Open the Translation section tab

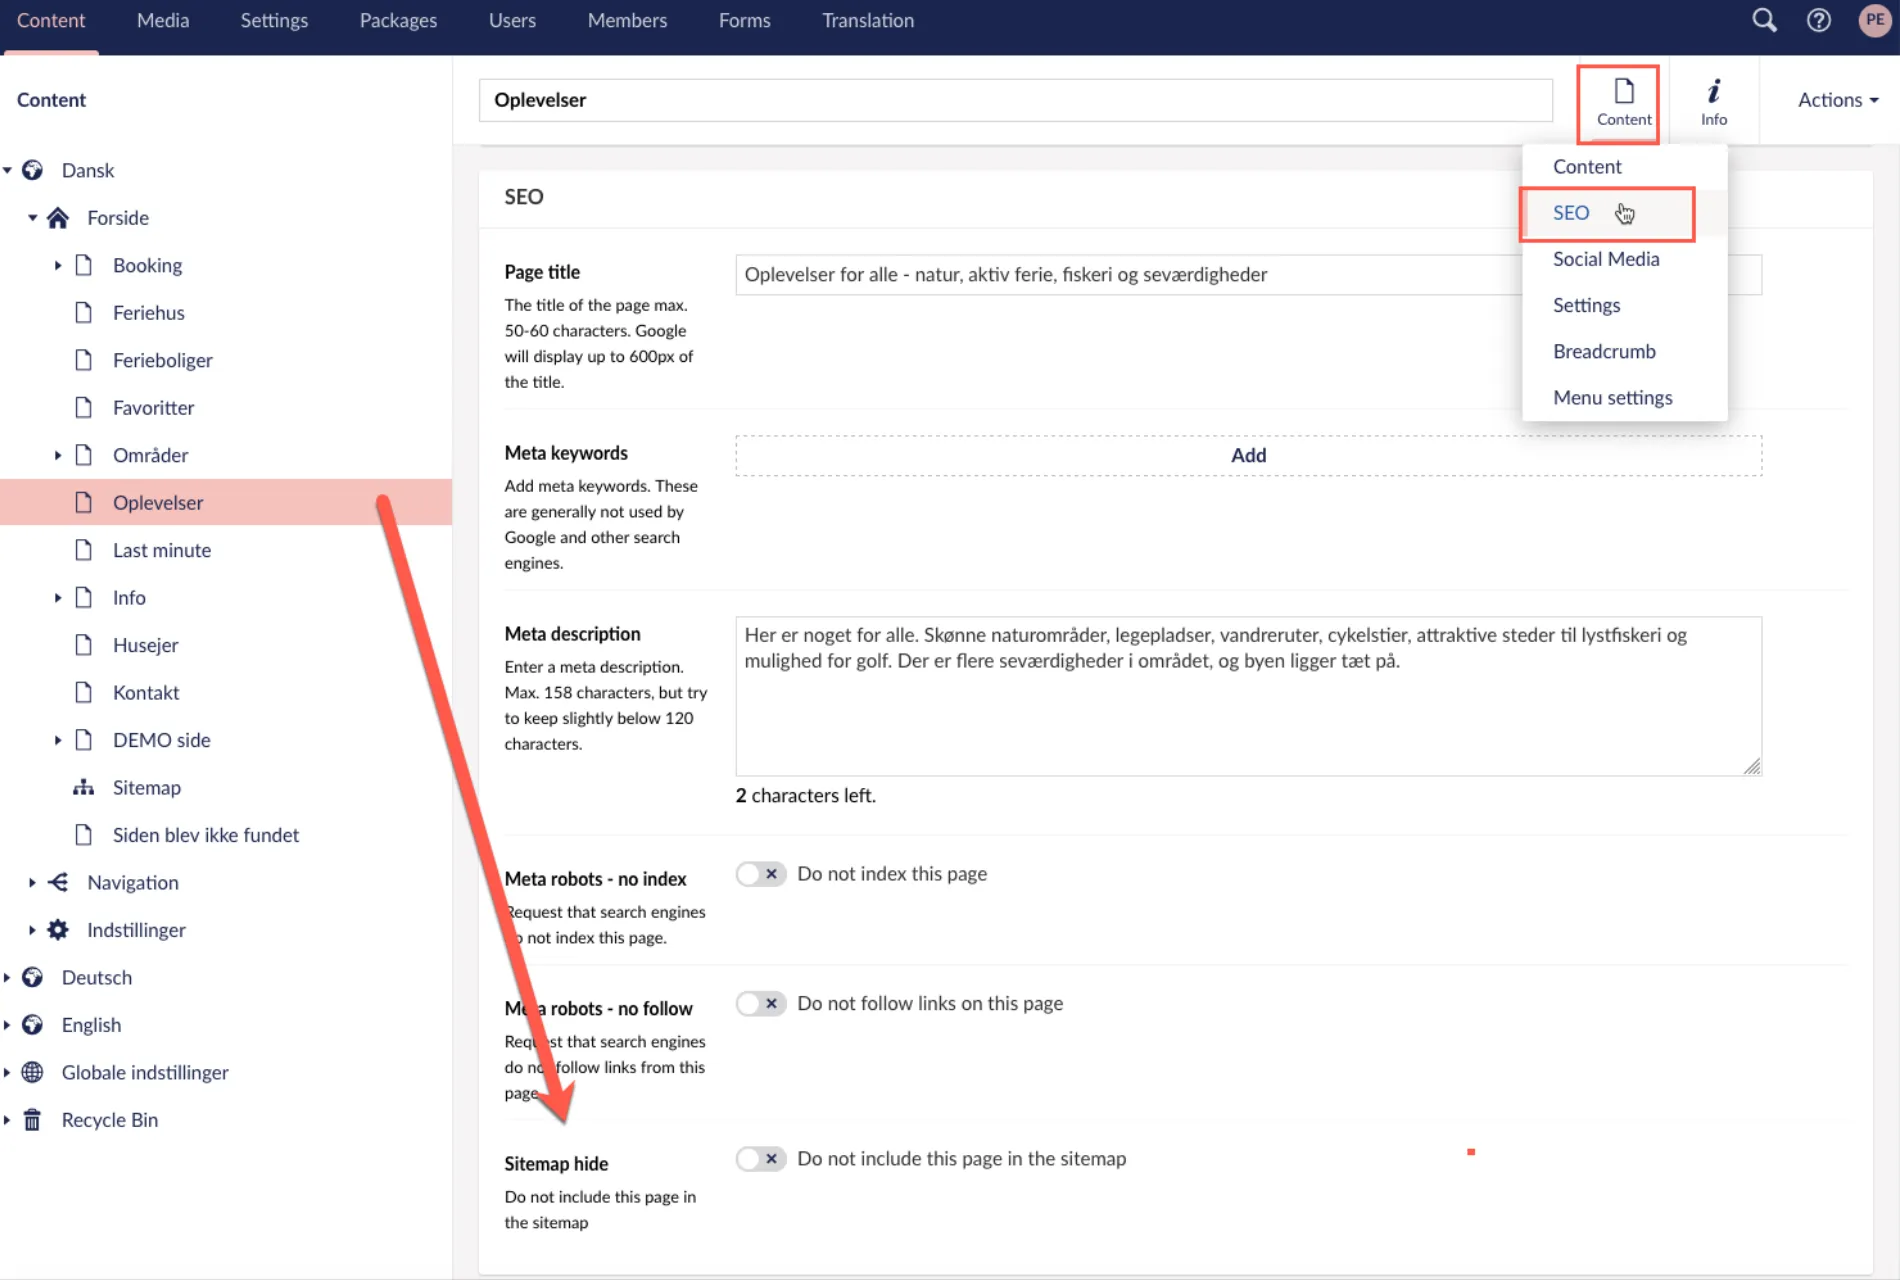coord(868,20)
